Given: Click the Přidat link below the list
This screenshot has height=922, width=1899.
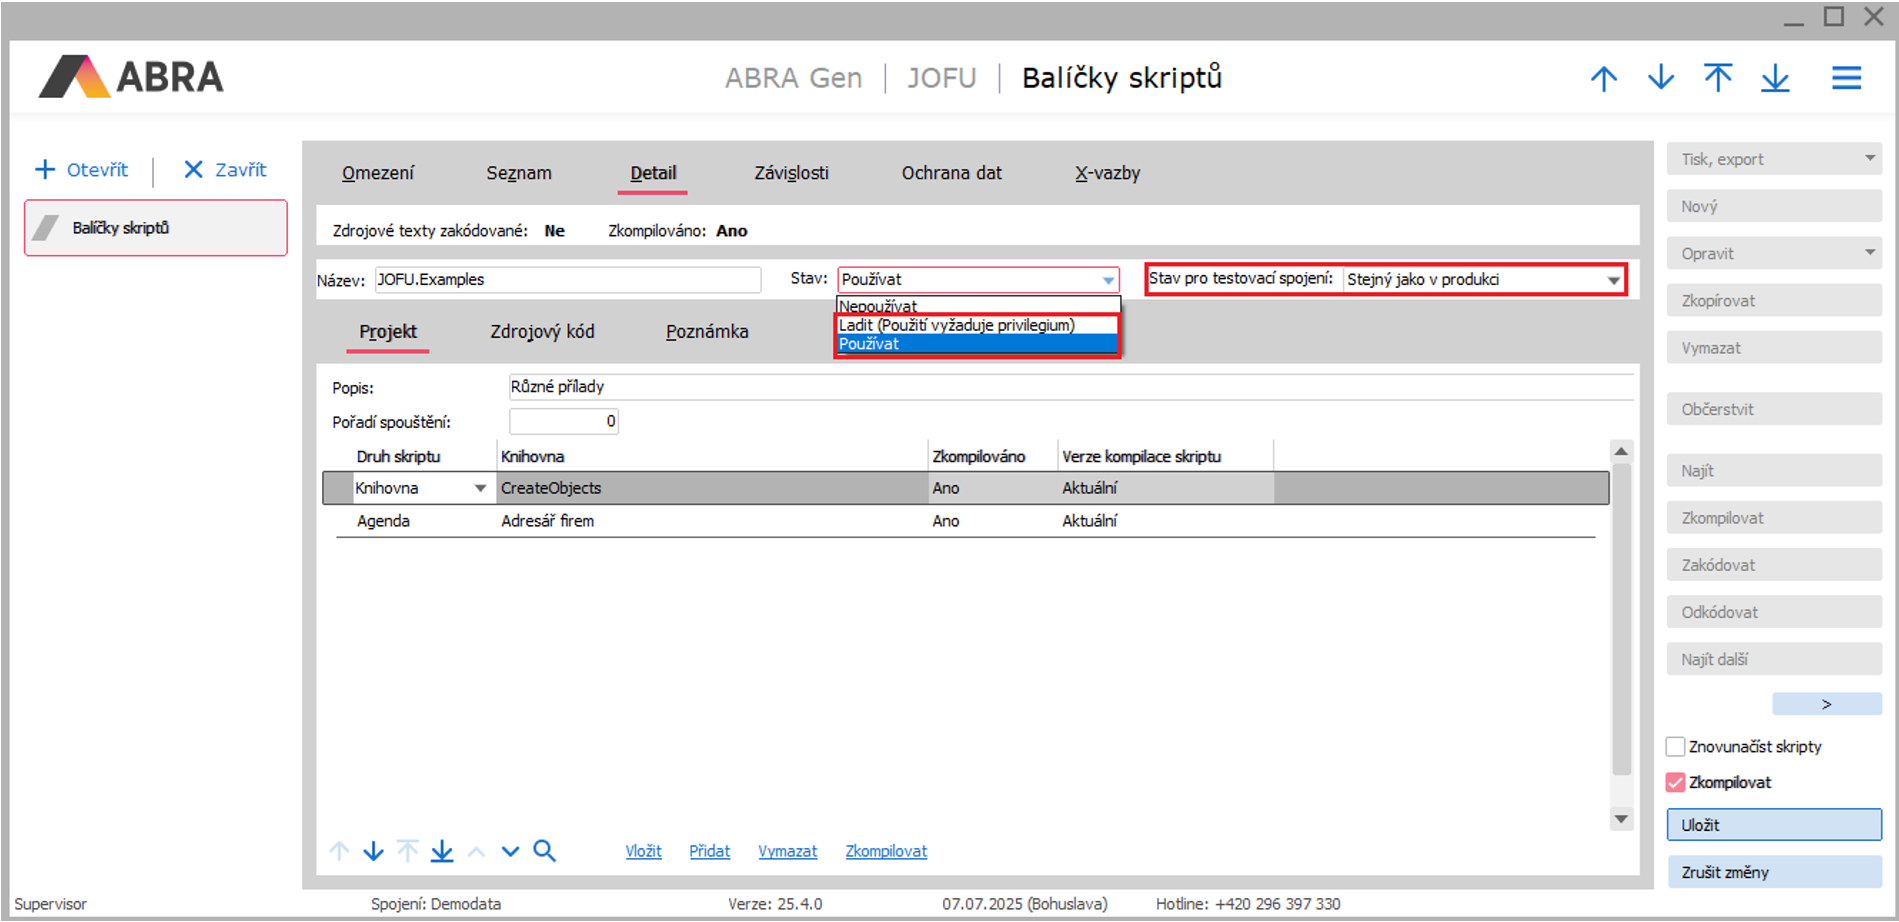Looking at the screenshot, I should pos(709,851).
